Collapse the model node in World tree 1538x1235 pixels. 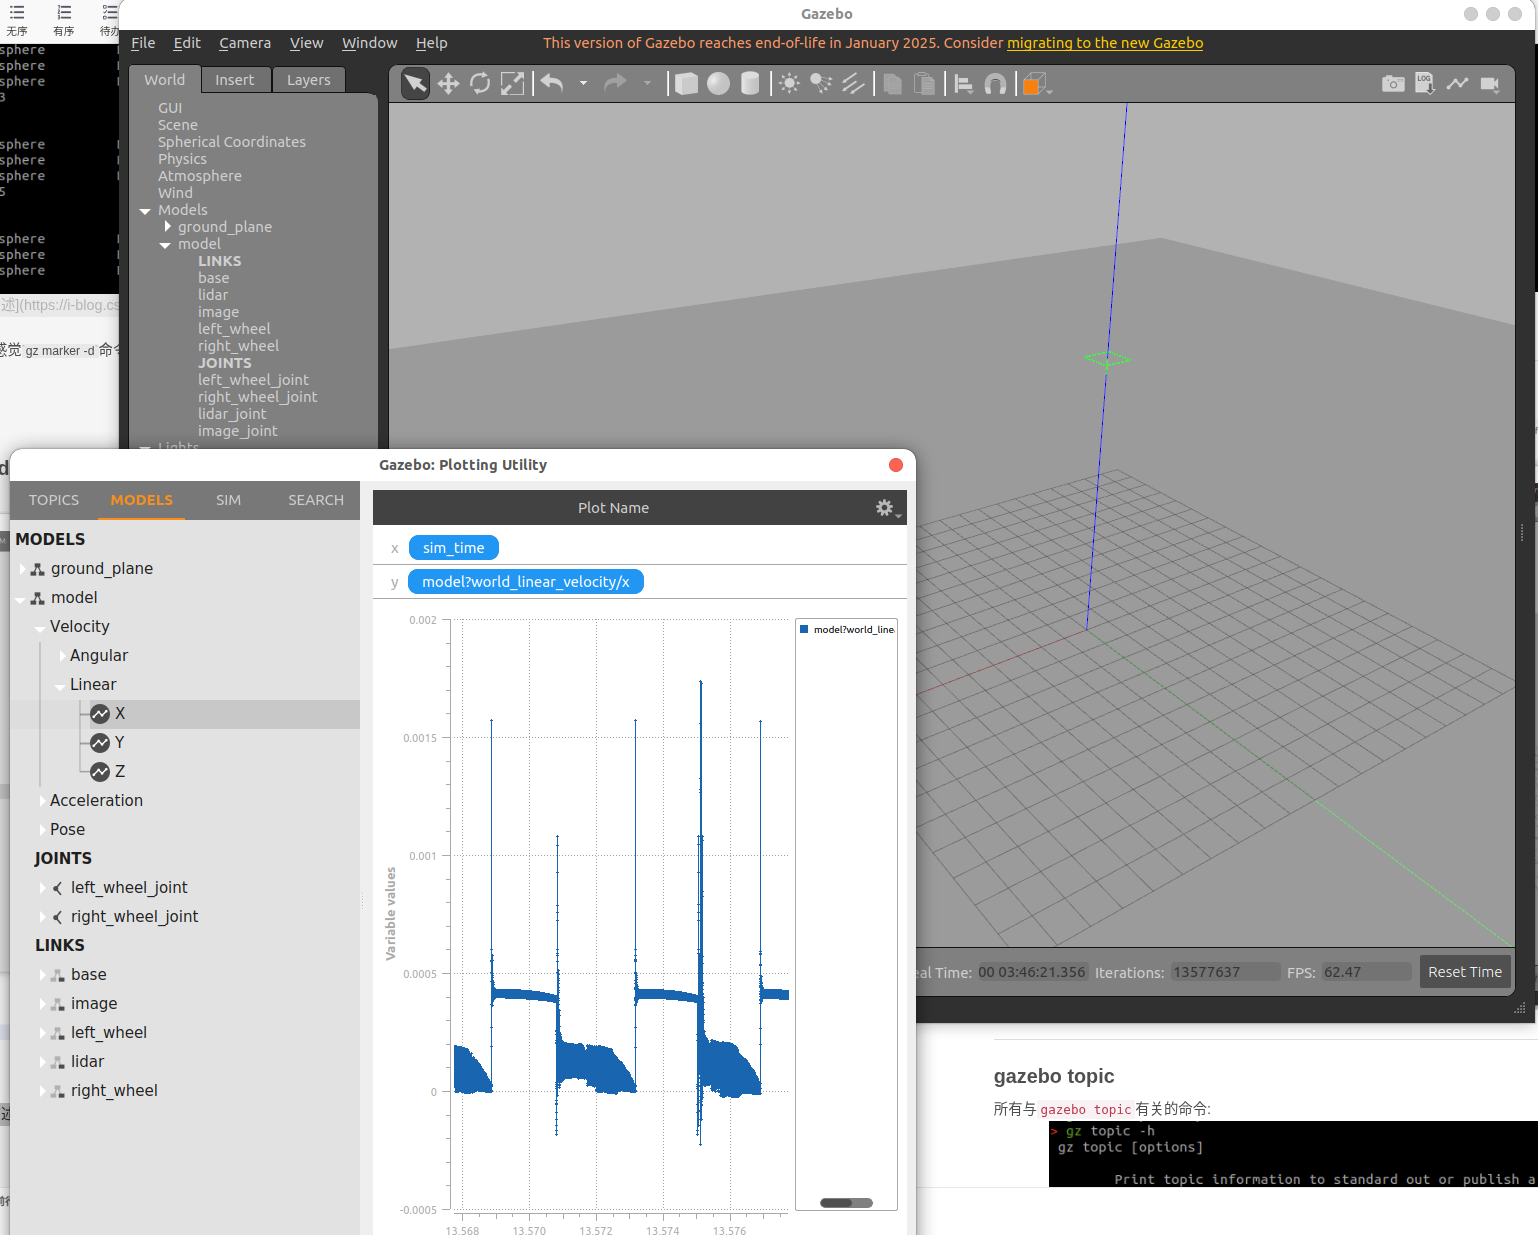[165, 245]
